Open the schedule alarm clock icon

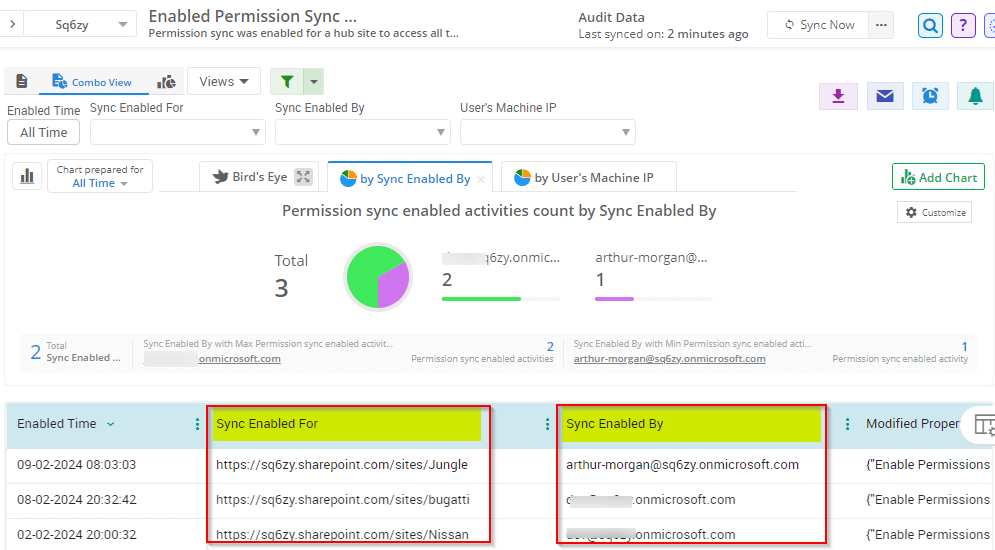click(930, 96)
